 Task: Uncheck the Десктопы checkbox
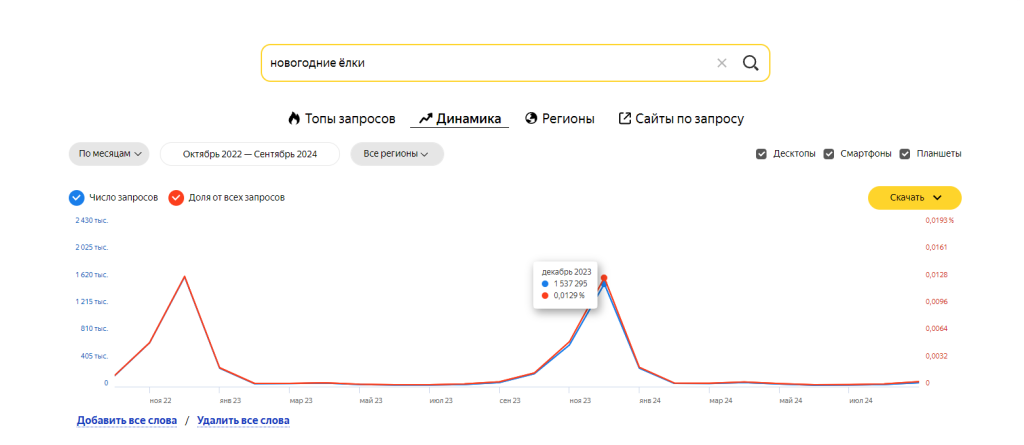(x=762, y=154)
